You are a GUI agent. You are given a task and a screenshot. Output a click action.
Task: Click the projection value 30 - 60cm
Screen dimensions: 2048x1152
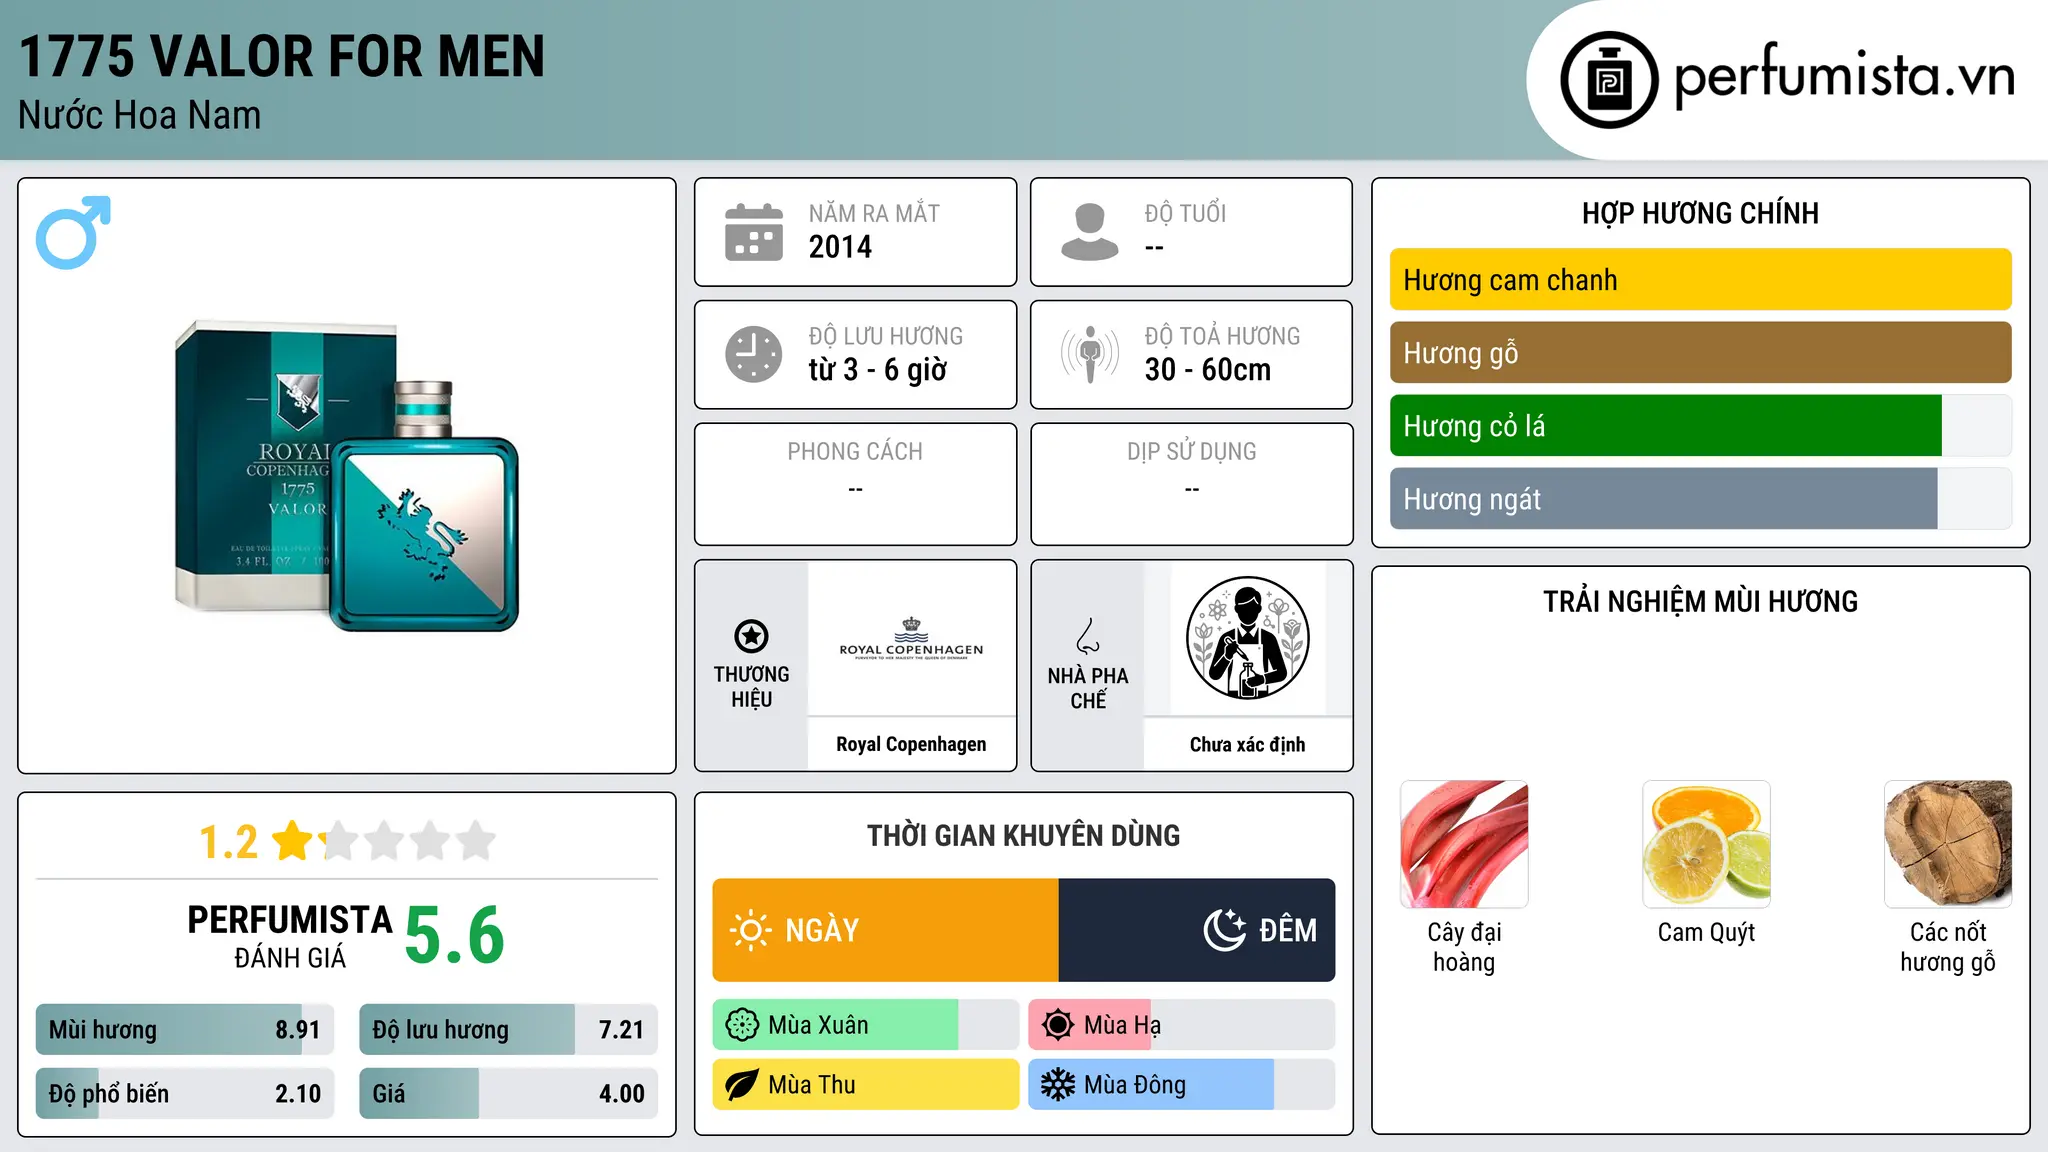click(1208, 370)
